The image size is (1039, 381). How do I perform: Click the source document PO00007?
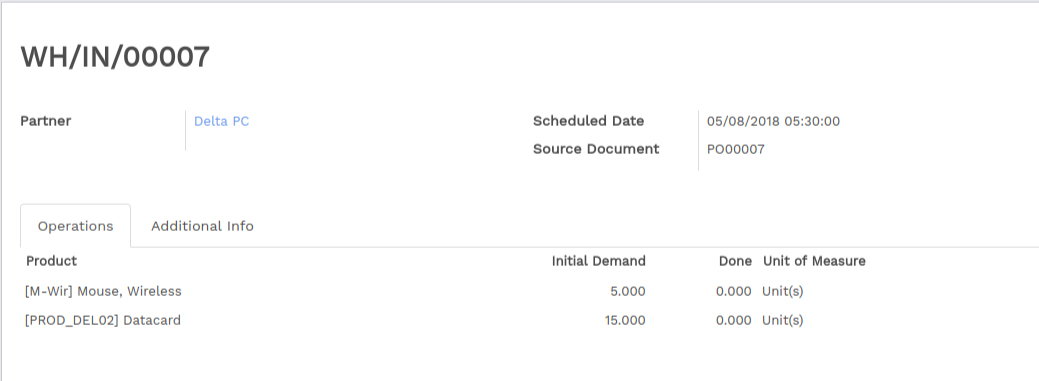(736, 149)
